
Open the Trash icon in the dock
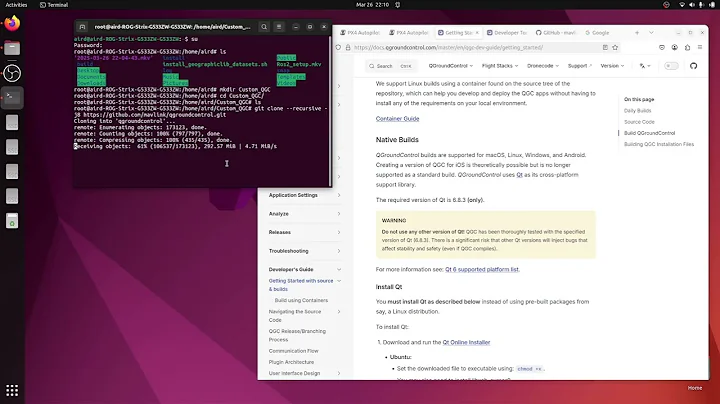(x=12, y=221)
